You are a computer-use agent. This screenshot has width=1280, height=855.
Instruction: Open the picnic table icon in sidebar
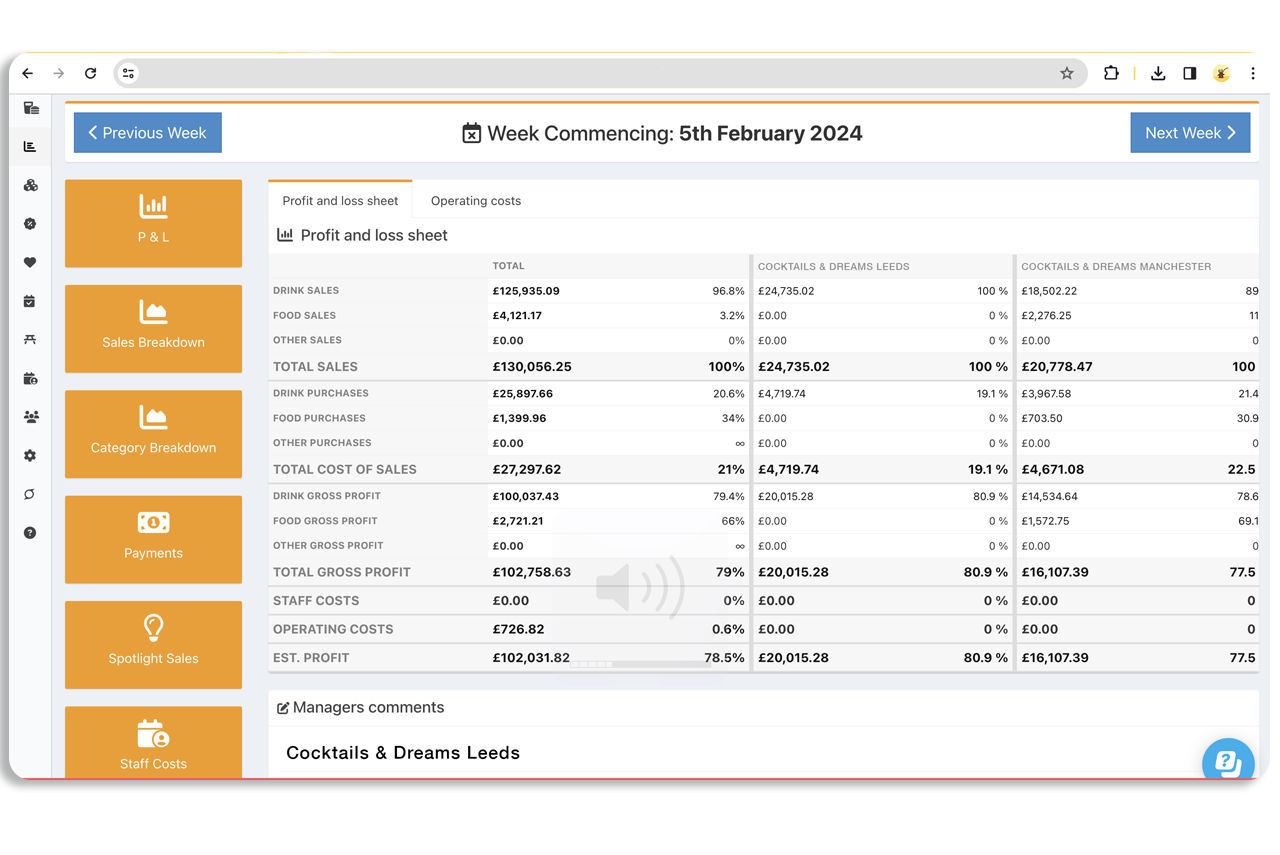pyautogui.click(x=30, y=340)
